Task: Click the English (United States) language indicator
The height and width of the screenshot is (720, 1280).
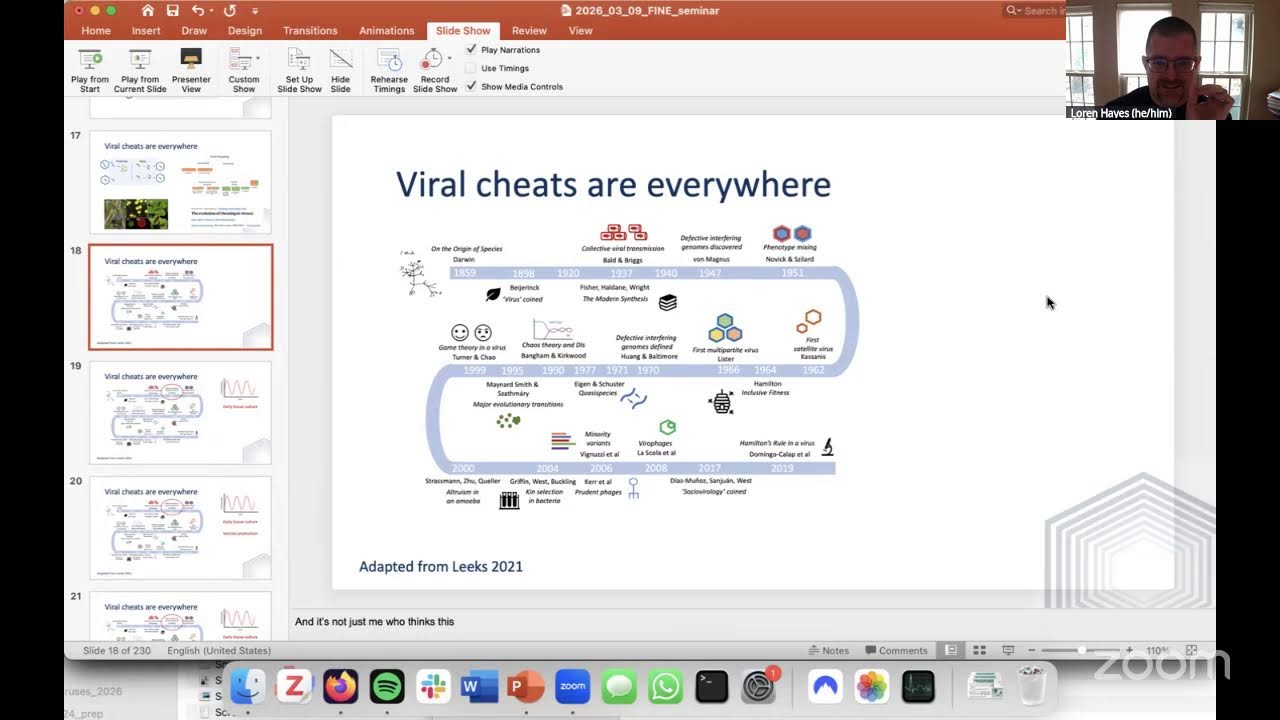Action: pos(219,650)
